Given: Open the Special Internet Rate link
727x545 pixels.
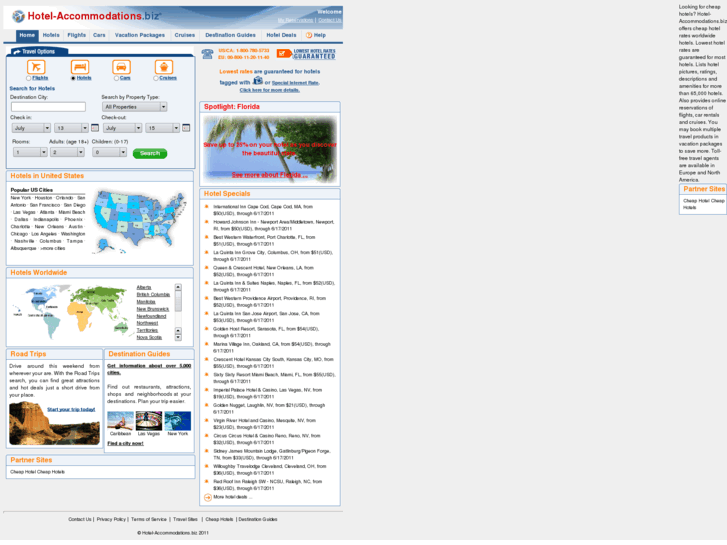Looking at the screenshot, I should (295, 83).
